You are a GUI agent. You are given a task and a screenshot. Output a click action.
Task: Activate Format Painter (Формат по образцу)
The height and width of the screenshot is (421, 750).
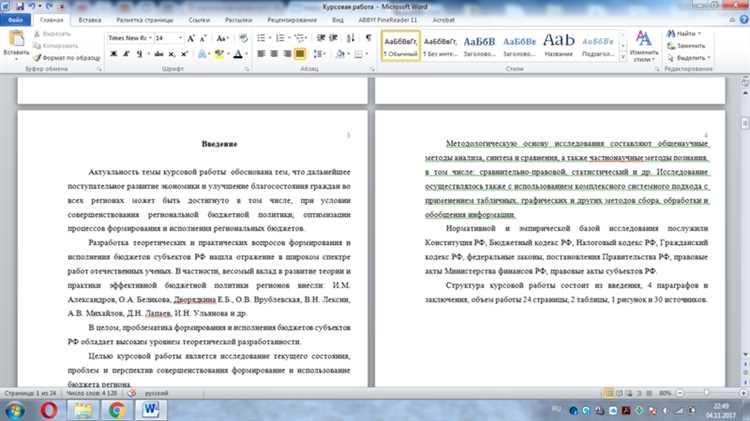click(66, 58)
